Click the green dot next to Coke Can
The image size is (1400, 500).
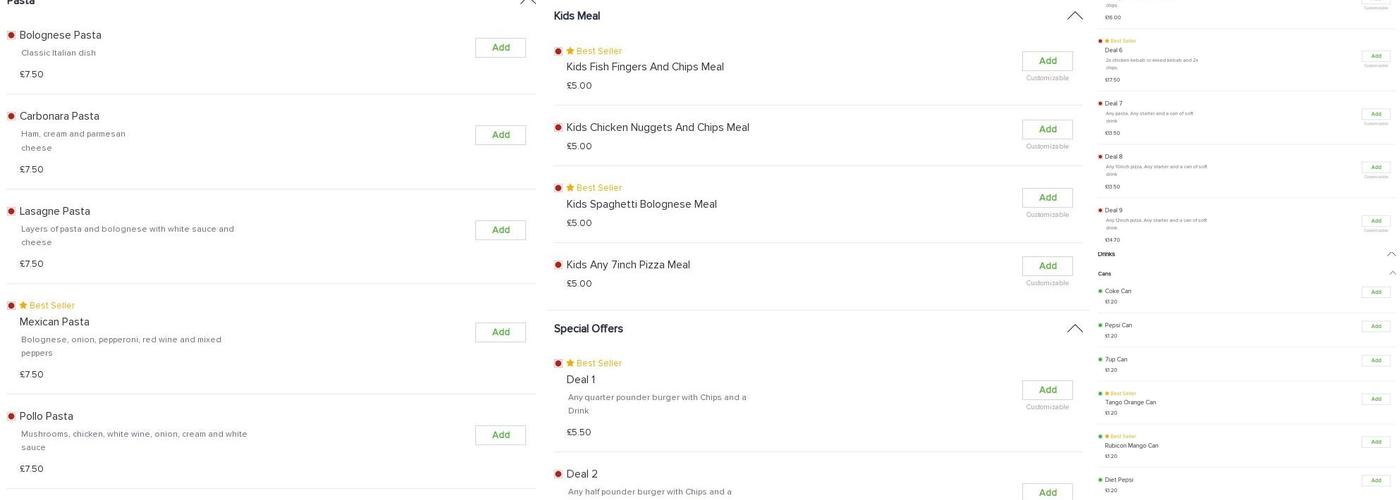pyautogui.click(x=1100, y=291)
